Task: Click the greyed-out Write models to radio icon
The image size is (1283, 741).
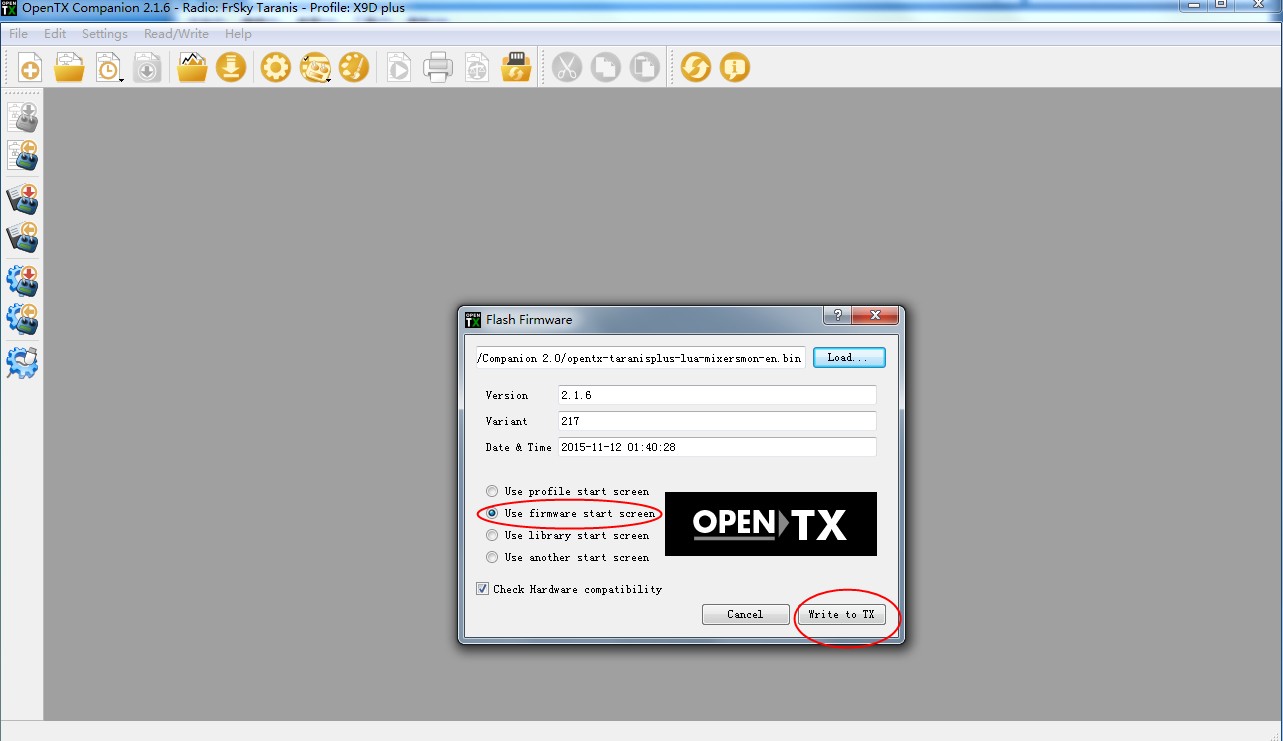Action: (x=22, y=117)
